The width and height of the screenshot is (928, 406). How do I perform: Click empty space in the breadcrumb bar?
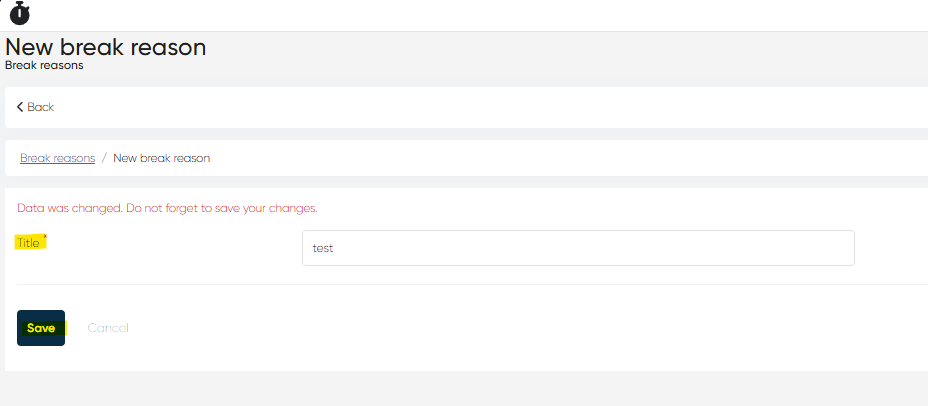(560, 158)
